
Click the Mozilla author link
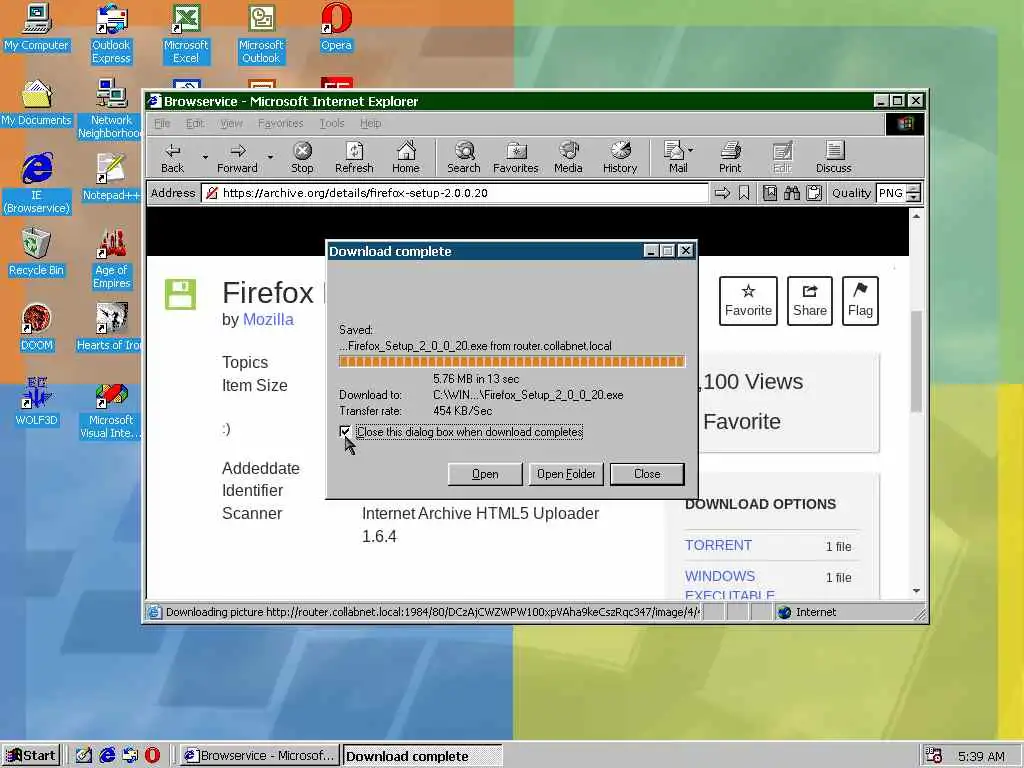coord(268,319)
